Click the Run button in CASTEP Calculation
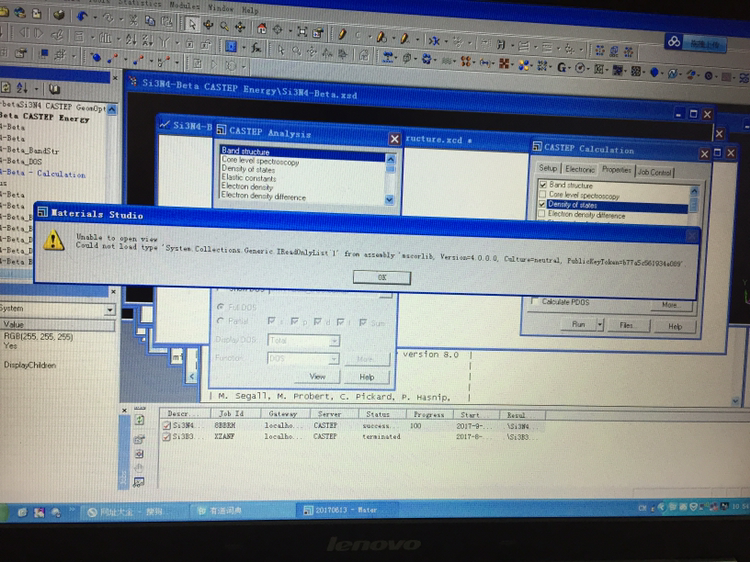The image size is (750, 562). click(578, 324)
